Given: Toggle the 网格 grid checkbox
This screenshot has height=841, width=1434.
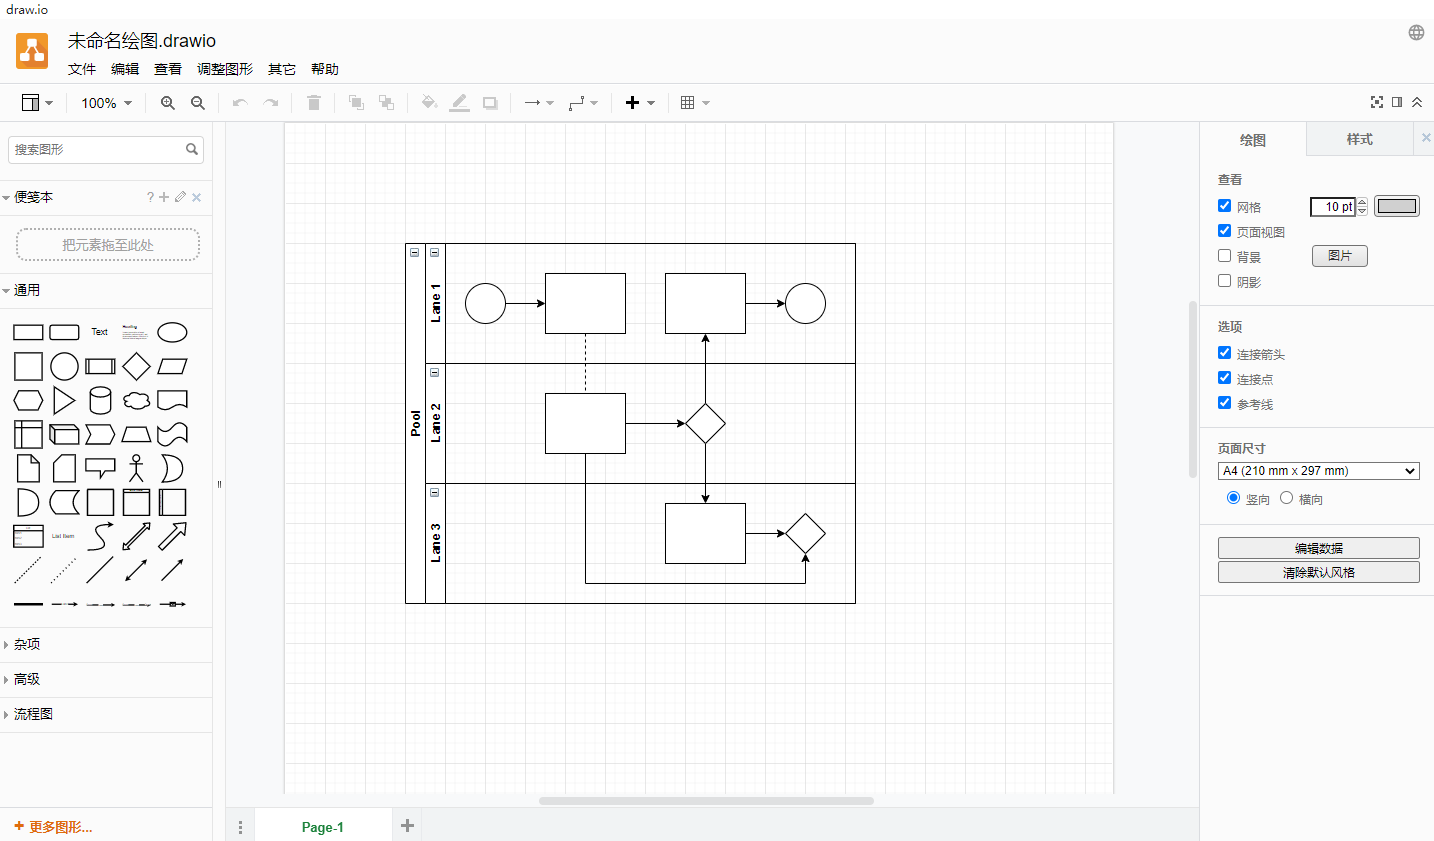Looking at the screenshot, I should pyautogui.click(x=1224, y=206).
